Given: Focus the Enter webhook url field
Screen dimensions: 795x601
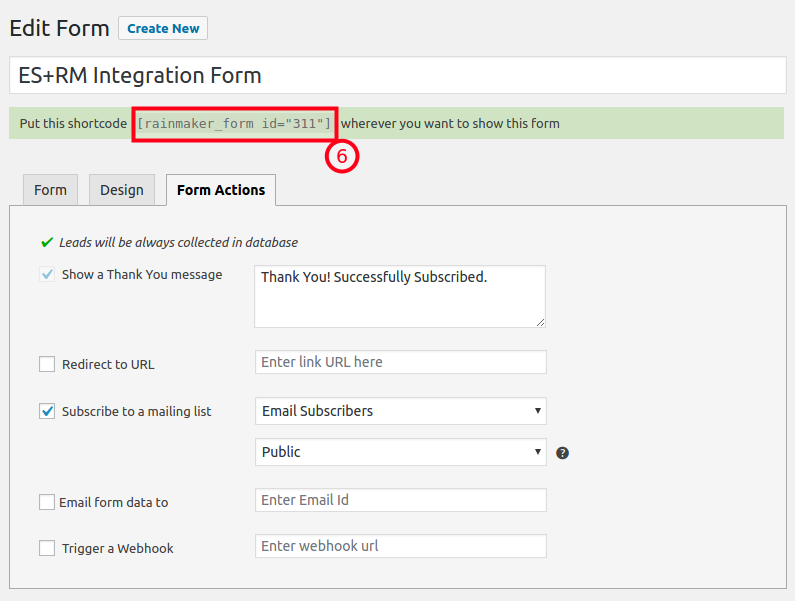Looking at the screenshot, I should click(400, 546).
